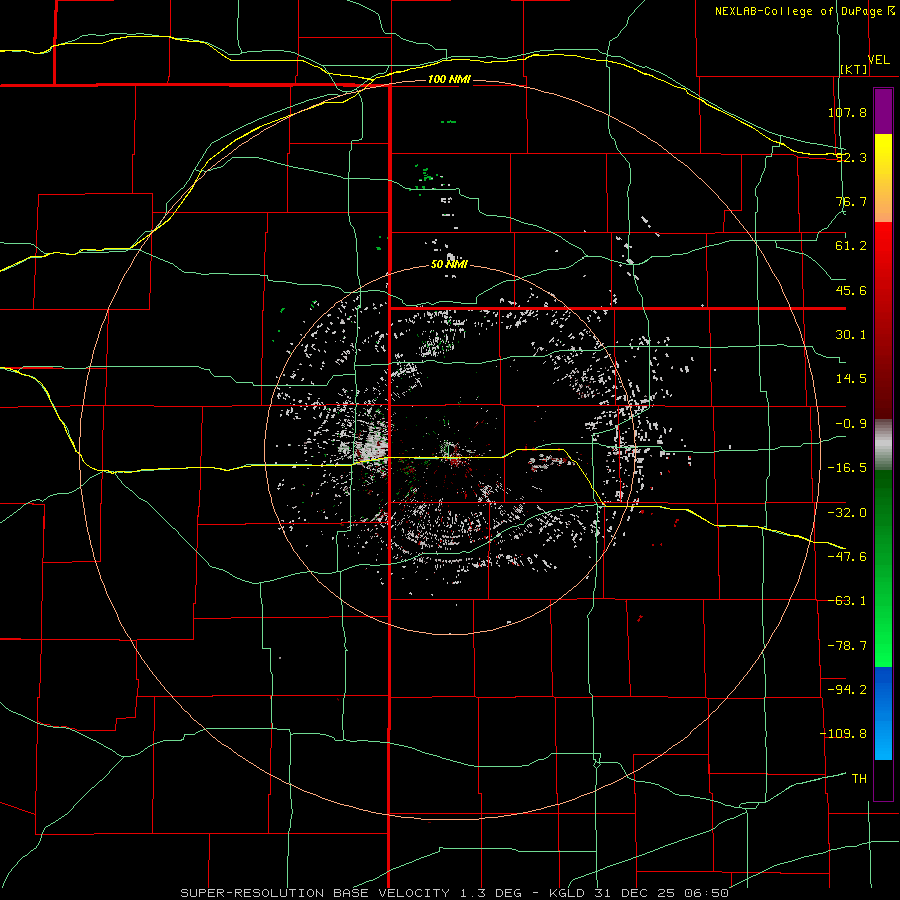This screenshot has height=900, width=900.
Task: Click the 50 NMI range ring label
Action: pyautogui.click(x=449, y=264)
